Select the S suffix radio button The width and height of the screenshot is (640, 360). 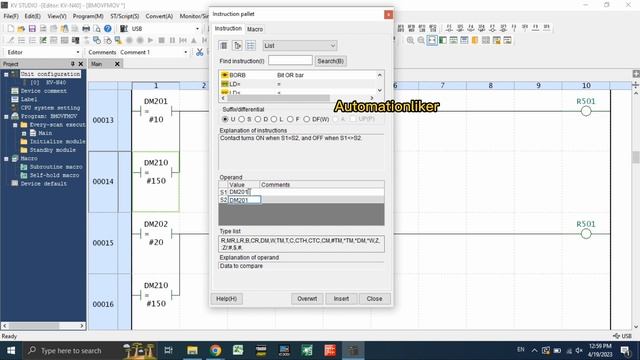241,119
